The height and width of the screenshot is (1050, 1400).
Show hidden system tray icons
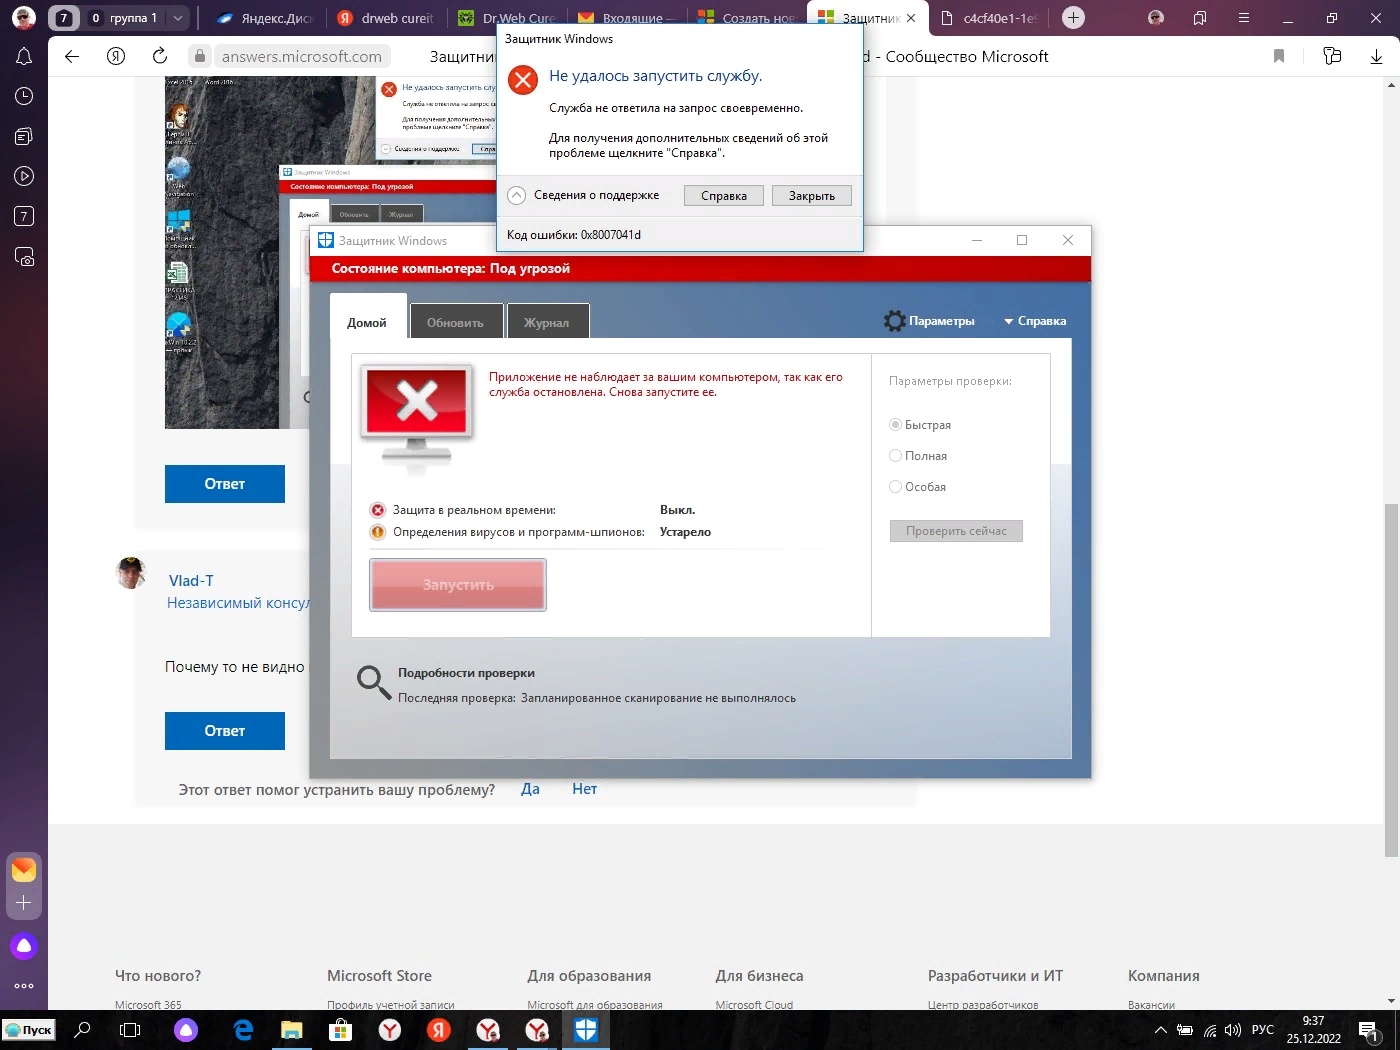pyautogui.click(x=1161, y=1030)
